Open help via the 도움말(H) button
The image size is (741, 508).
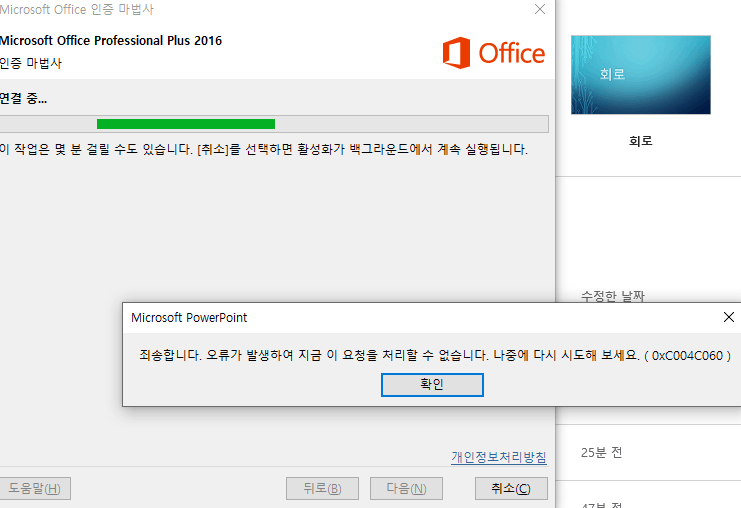click(34, 488)
